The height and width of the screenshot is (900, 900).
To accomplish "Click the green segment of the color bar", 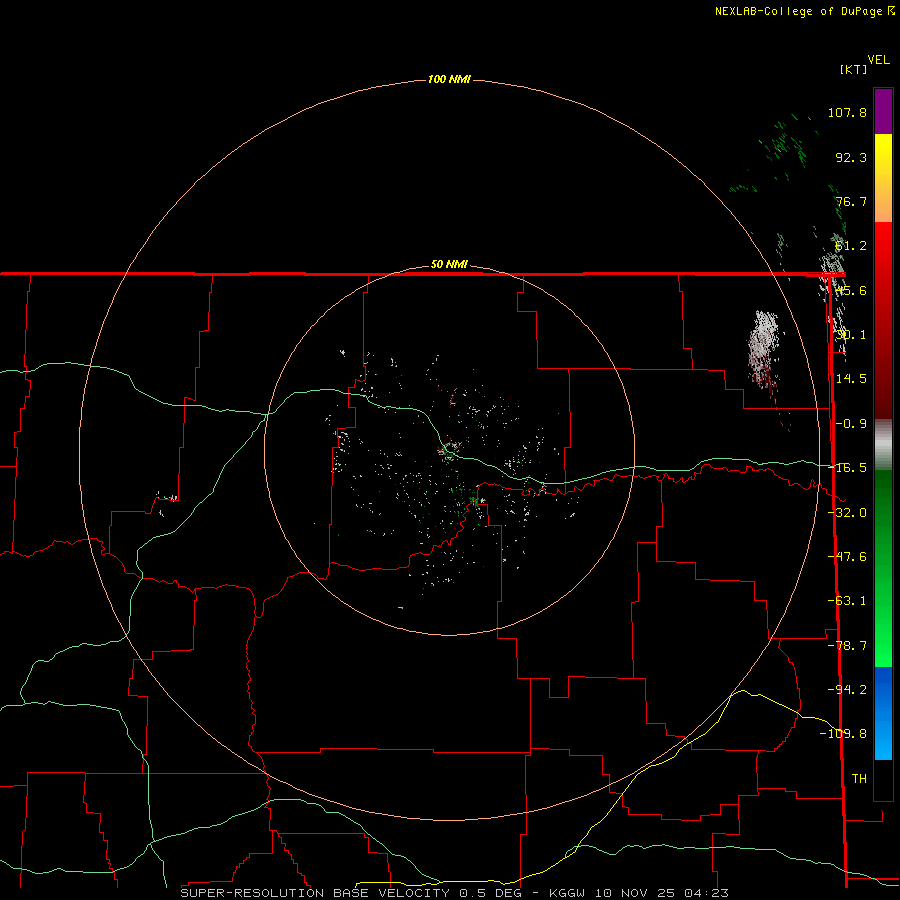I will pyautogui.click(x=883, y=568).
